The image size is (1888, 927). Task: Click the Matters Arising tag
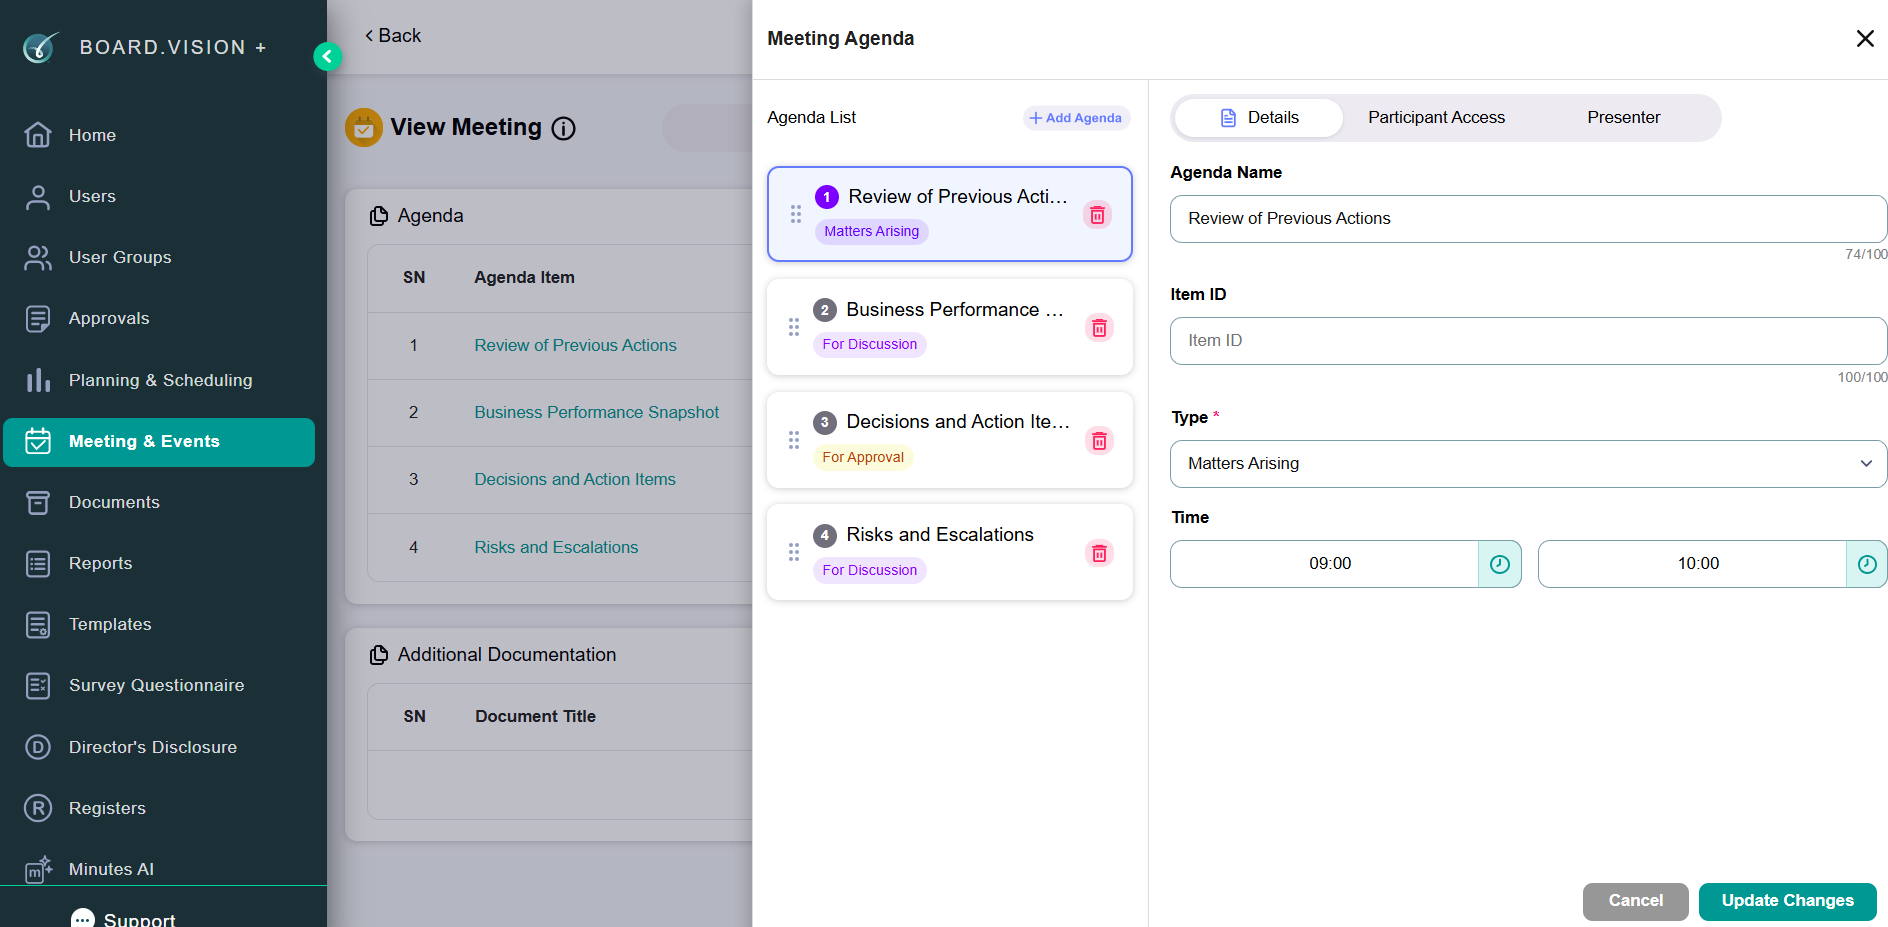[872, 232]
